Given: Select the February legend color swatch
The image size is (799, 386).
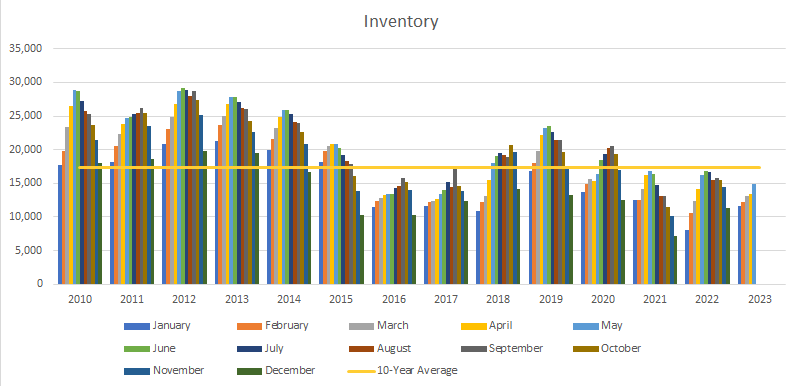Looking at the screenshot, I should tap(249, 326).
